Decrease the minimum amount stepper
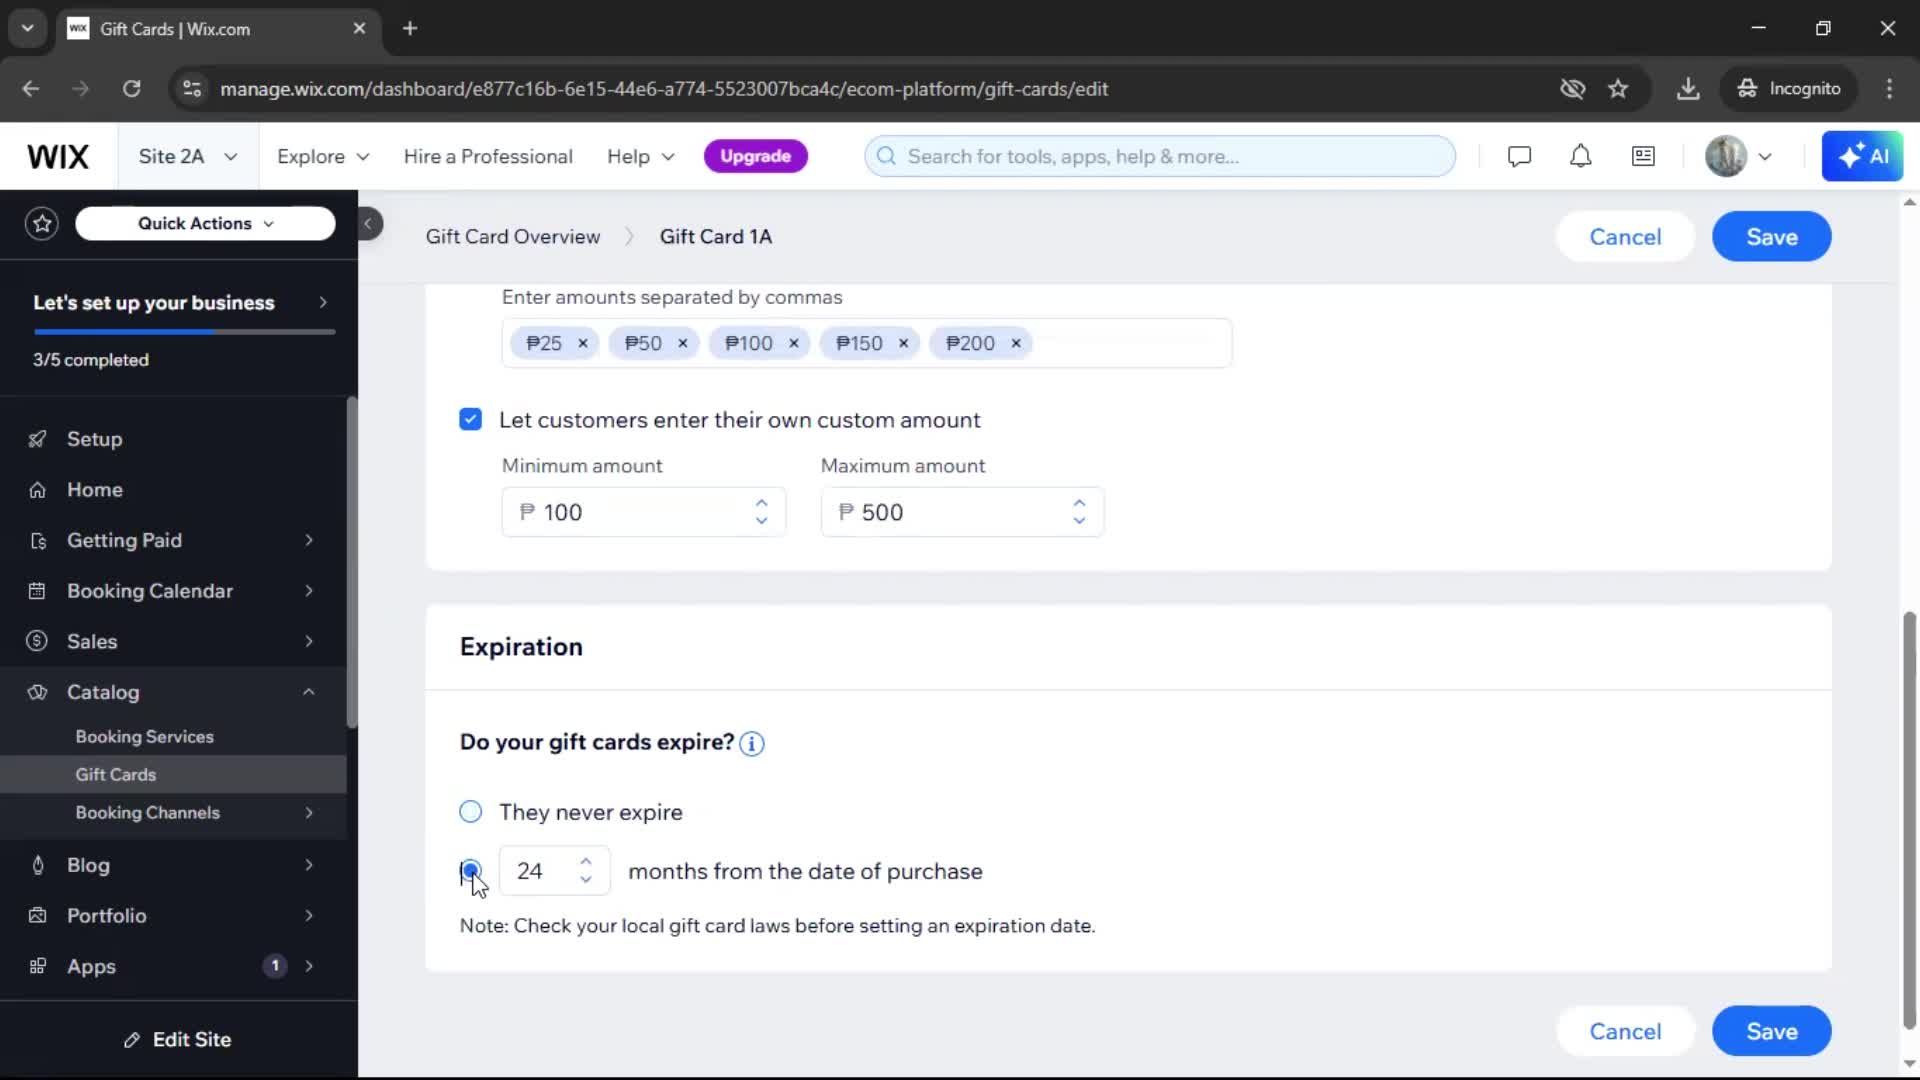This screenshot has width=1920, height=1080. [x=762, y=521]
